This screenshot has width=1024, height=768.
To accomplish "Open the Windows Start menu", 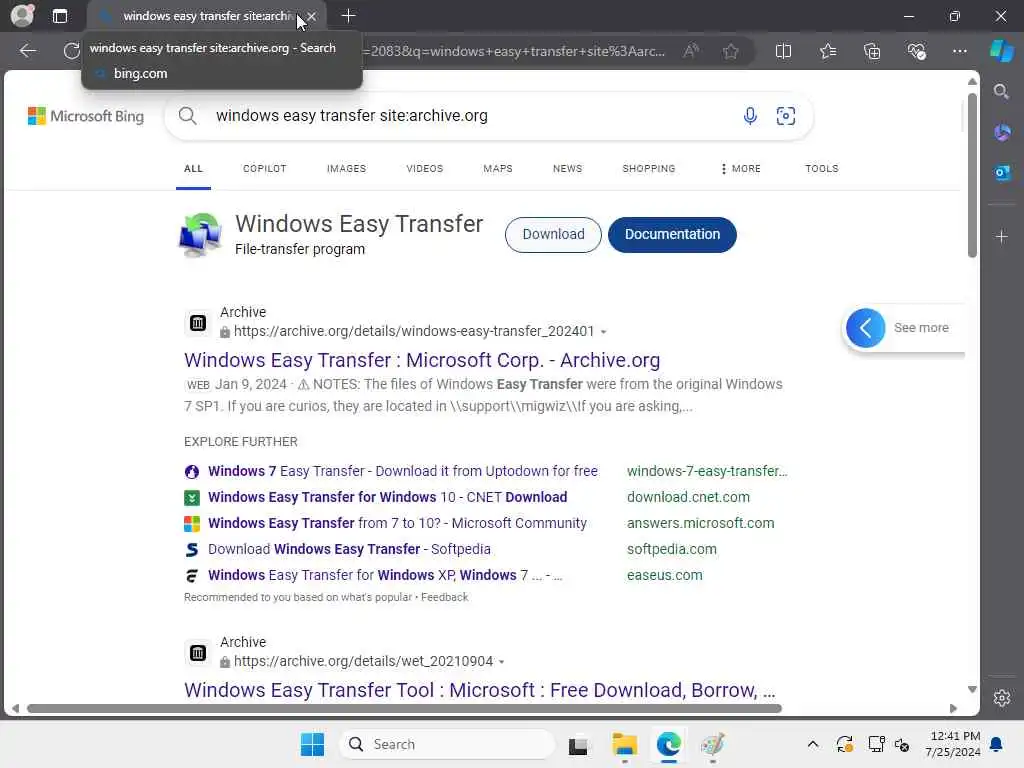I will 312,744.
